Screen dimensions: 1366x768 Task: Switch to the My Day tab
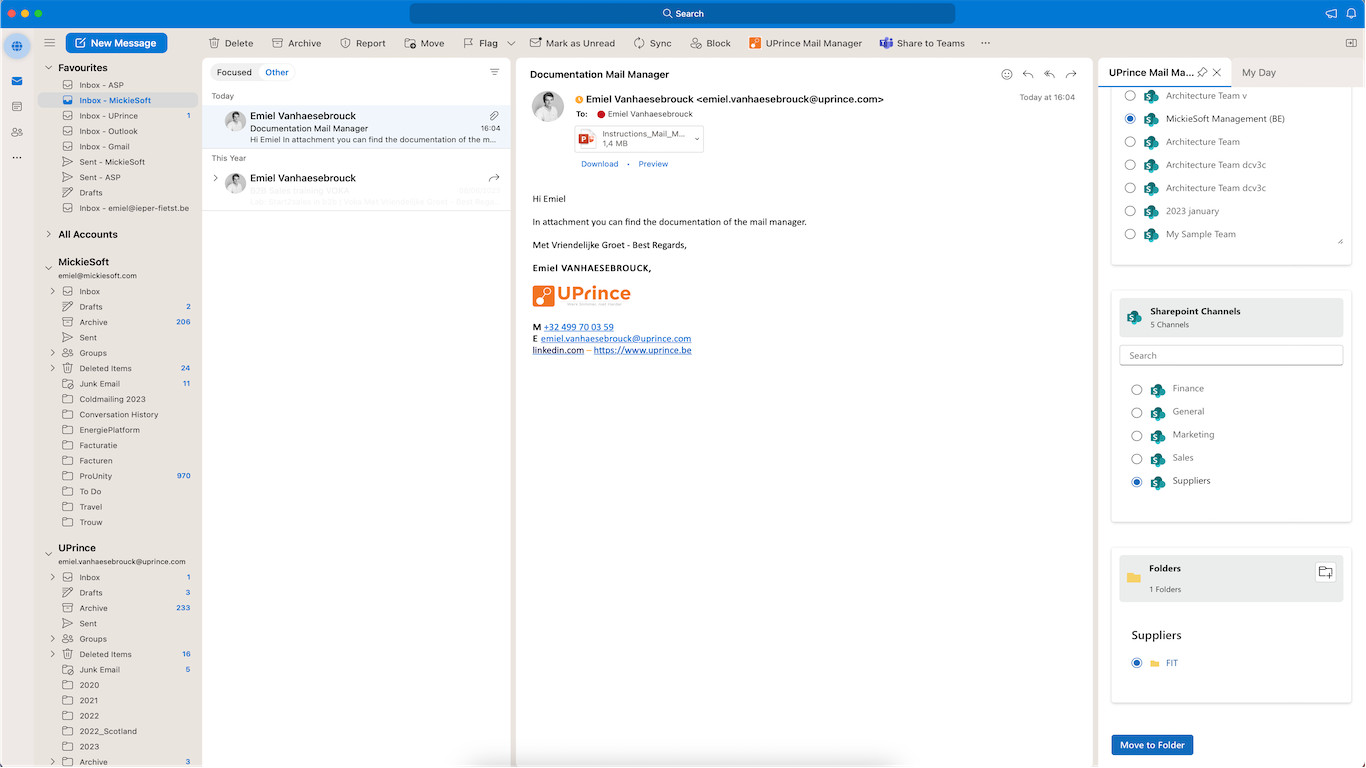(x=1258, y=72)
